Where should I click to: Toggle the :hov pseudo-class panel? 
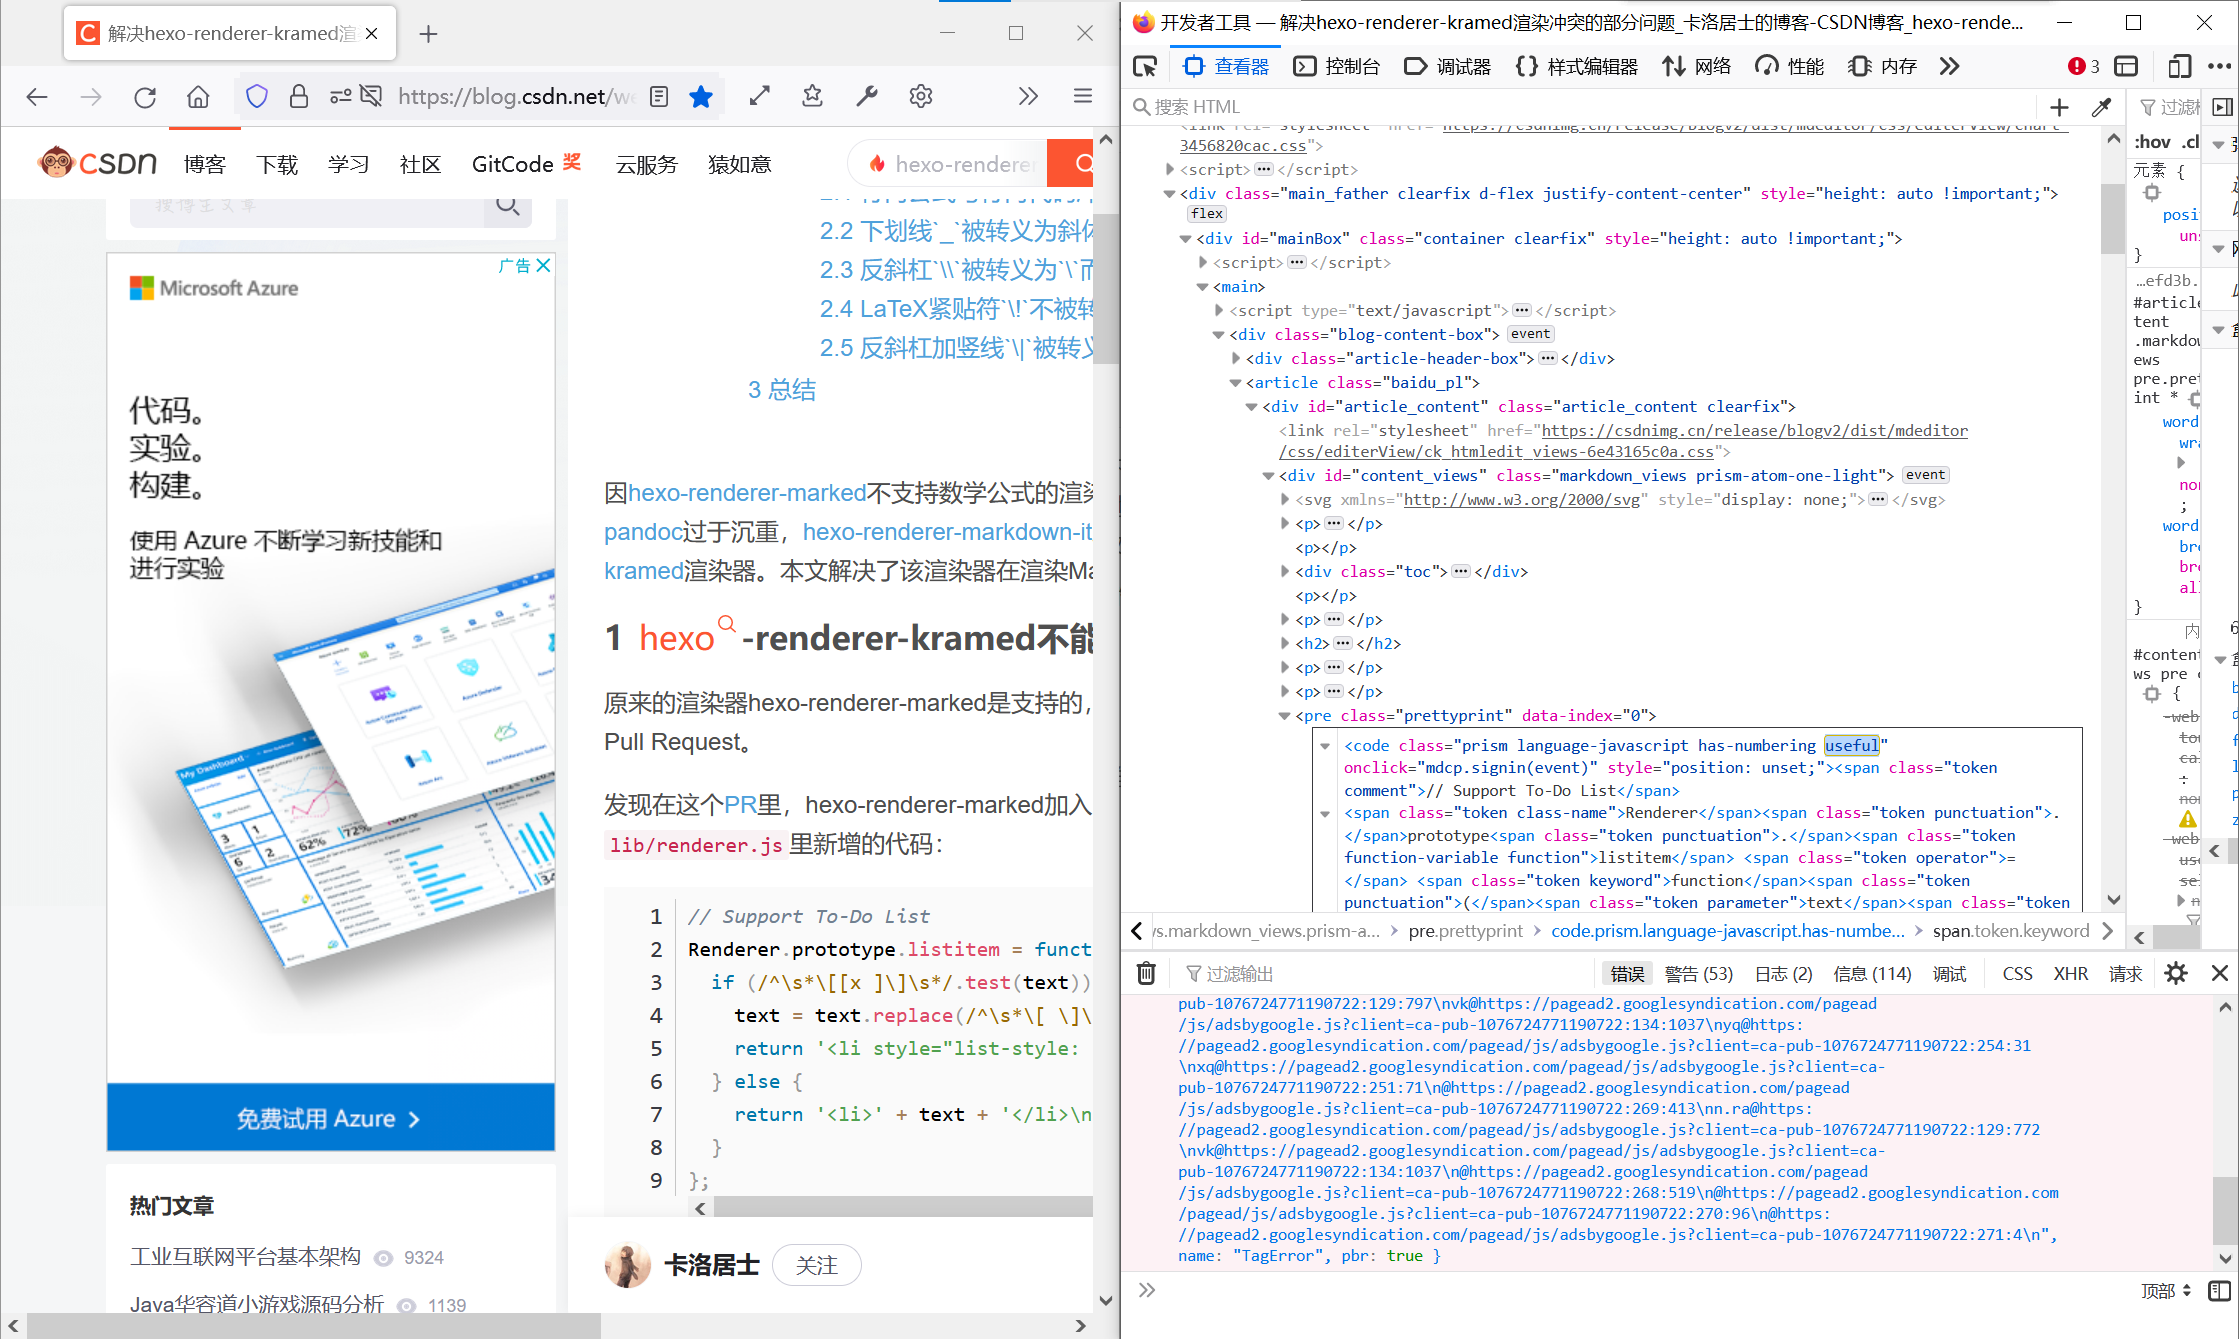(2152, 142)
